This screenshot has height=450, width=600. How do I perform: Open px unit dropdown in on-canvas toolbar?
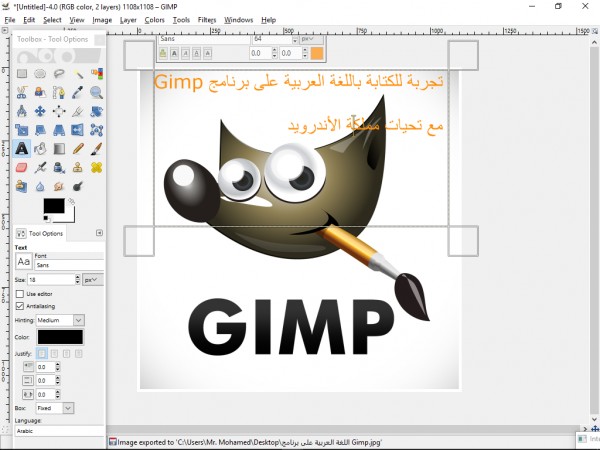[x=311, y=39]
